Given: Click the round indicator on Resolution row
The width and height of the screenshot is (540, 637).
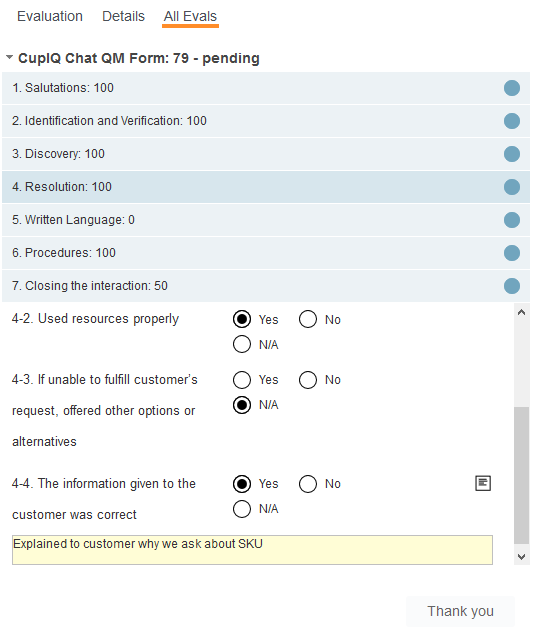Looking at the screenshot, I should 512,187.
